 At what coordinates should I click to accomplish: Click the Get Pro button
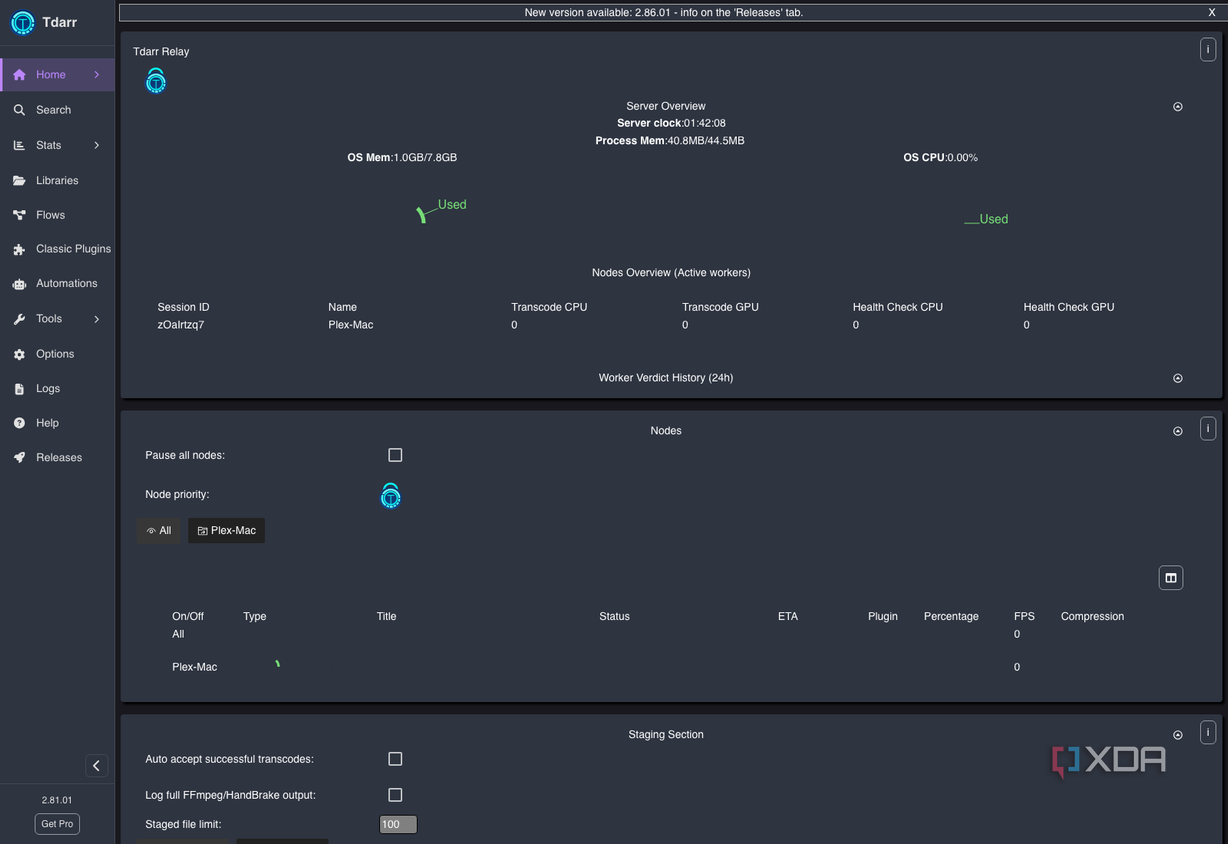coord(57,824)
